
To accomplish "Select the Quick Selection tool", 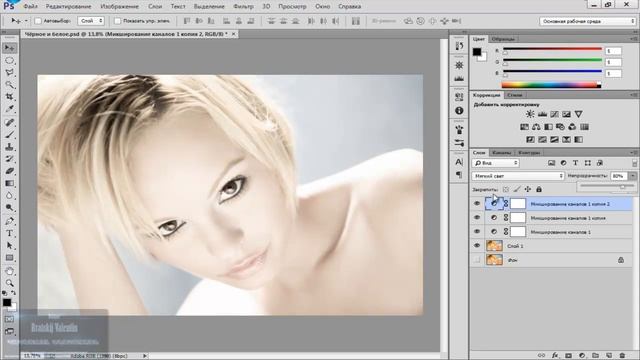I will coord(9,85).
